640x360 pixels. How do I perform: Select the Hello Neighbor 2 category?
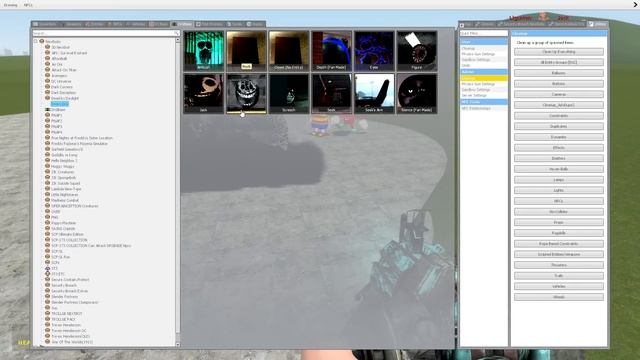pyautogui.click(x=64, y=161)
